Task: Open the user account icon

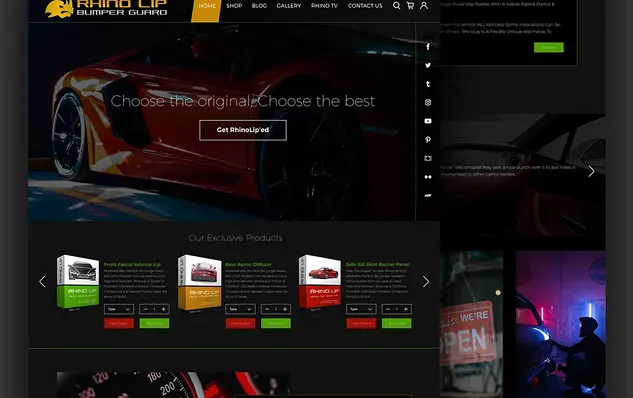Action: [424, 6]
